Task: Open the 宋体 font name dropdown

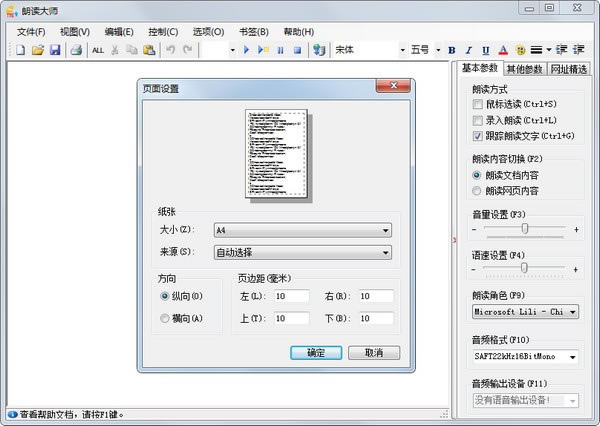Action: [403, 50]
